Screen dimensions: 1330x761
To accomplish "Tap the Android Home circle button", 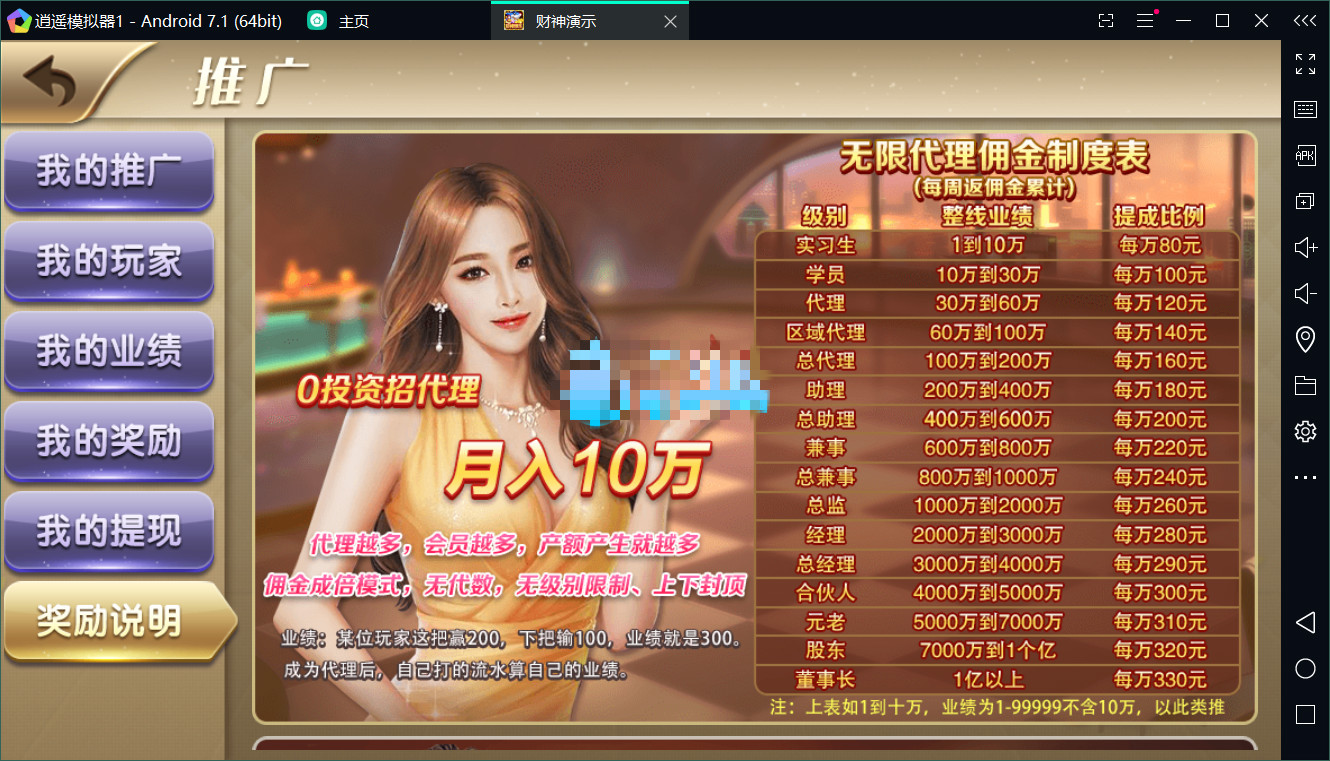I will [1305, 668].
